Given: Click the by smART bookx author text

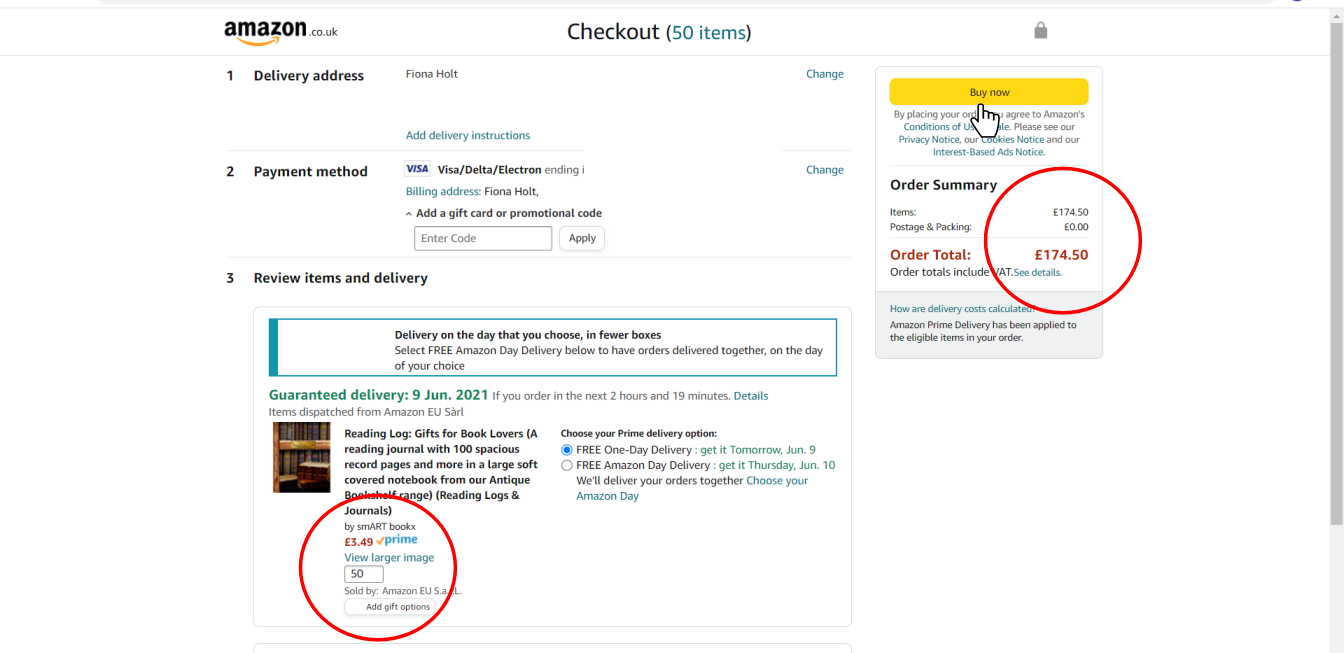Looking at the screenshot, I should click(x=380, y=526).
